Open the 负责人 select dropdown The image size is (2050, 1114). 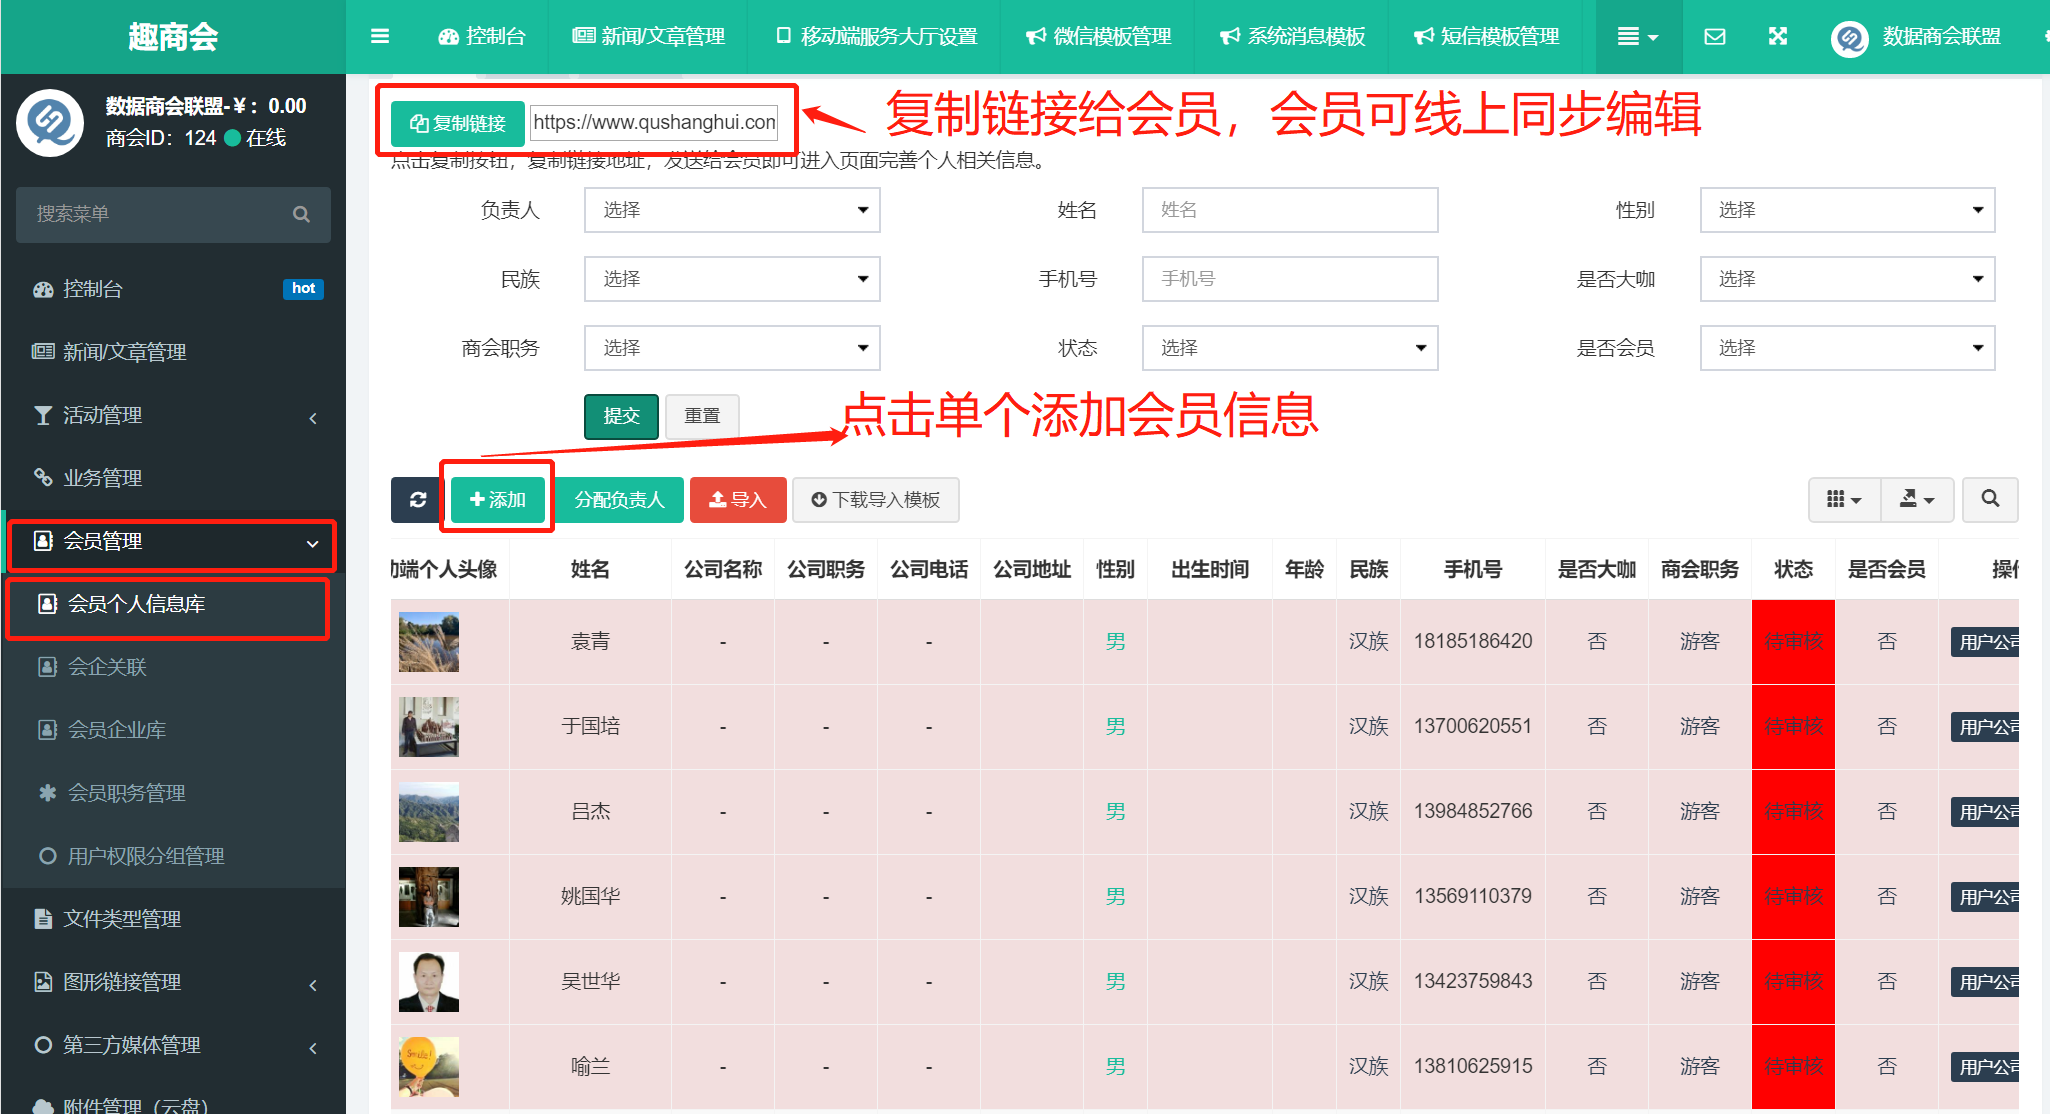pyautogui.click(x=732, y=210)
